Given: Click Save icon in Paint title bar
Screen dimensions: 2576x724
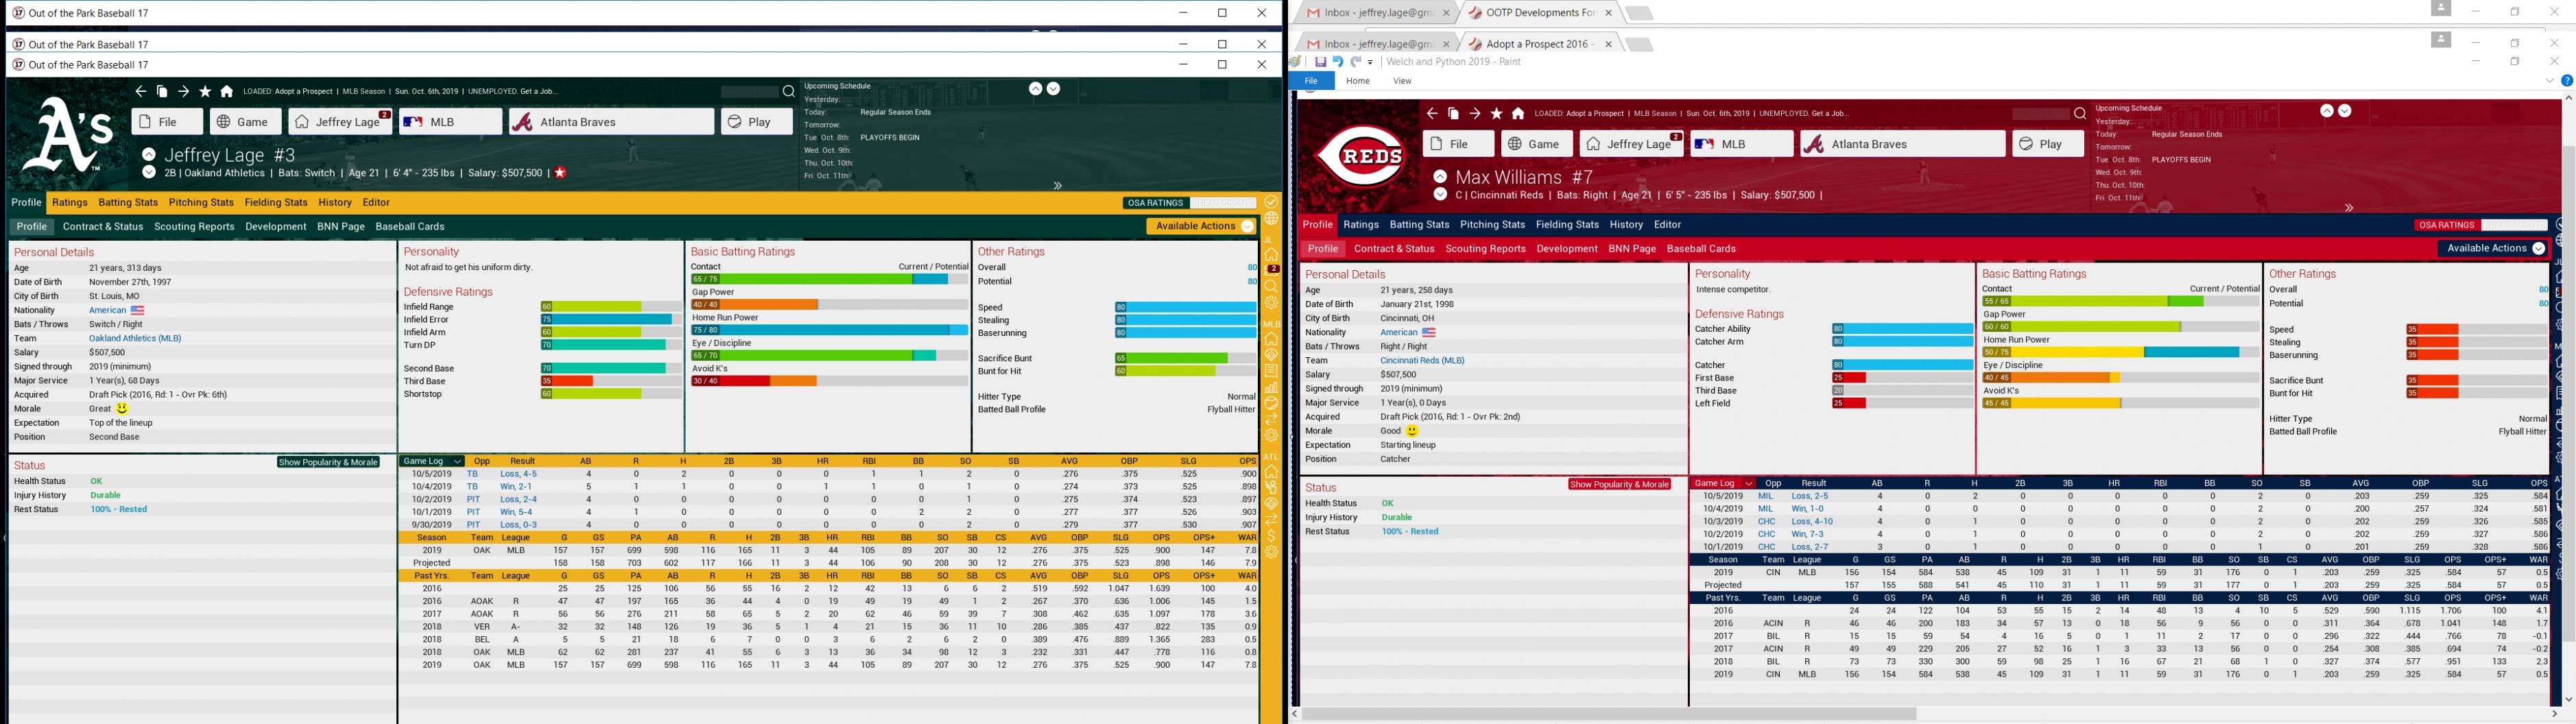Looking at the screenshot, I should click(1320, 62).
